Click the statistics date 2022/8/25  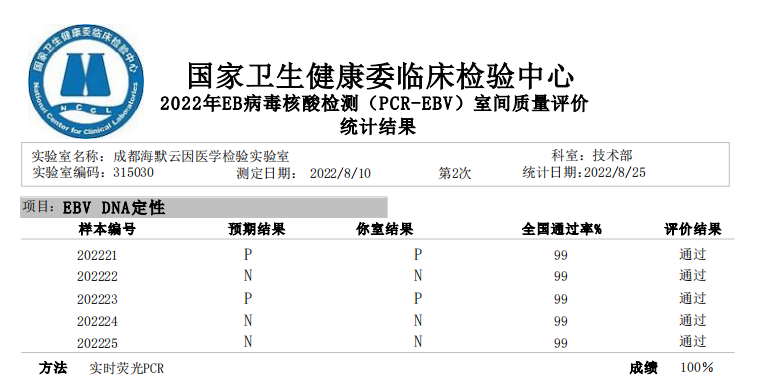point(615,173)
